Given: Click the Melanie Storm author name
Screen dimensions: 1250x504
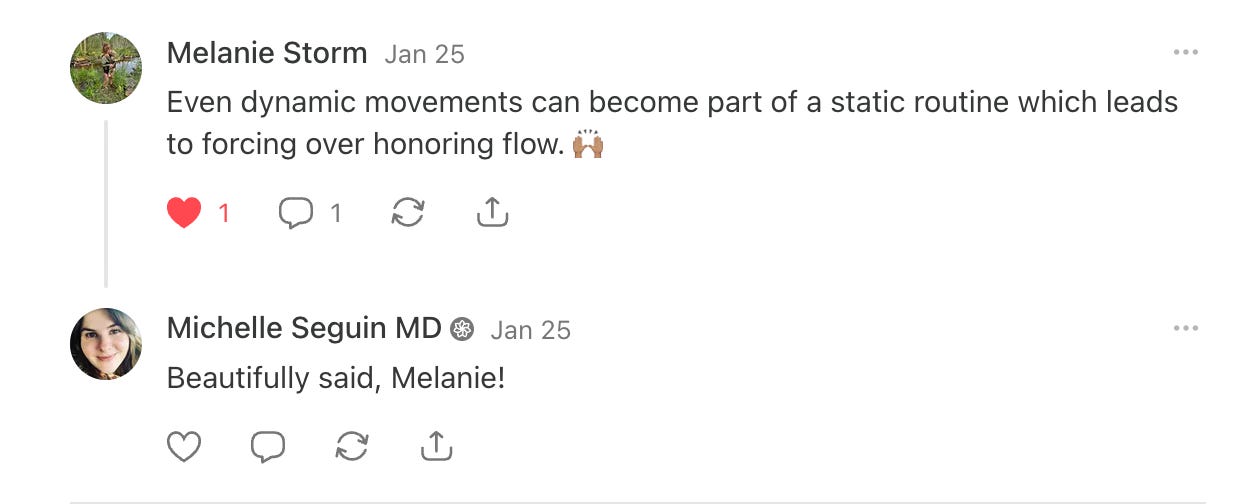Looking at the screenshot, I should click(266, 53).
